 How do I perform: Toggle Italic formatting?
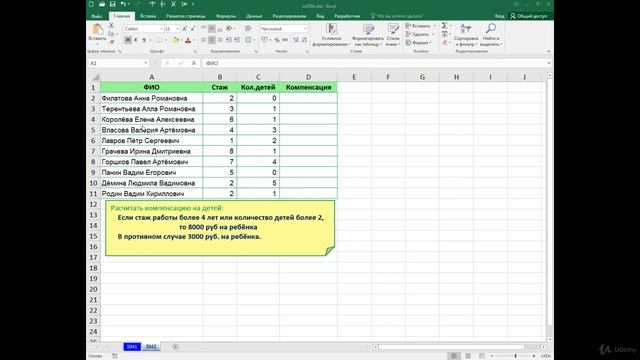click(x=136, y=40)
